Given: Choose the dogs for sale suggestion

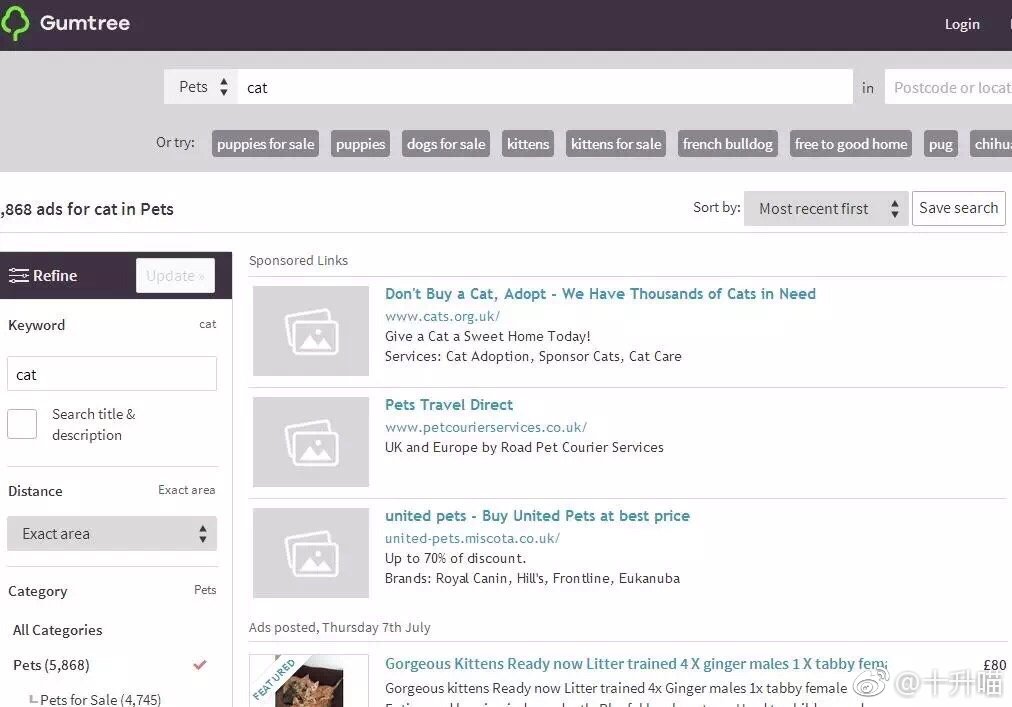Looking at the screenshot, I should (x=446, y=144).
